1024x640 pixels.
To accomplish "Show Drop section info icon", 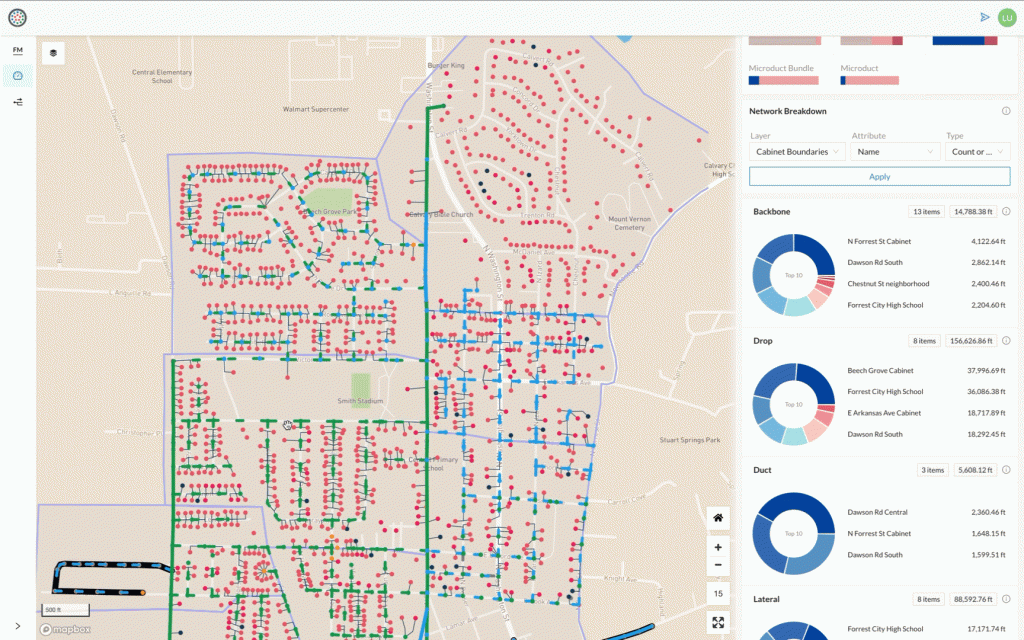I will [x=1006, y=341].
